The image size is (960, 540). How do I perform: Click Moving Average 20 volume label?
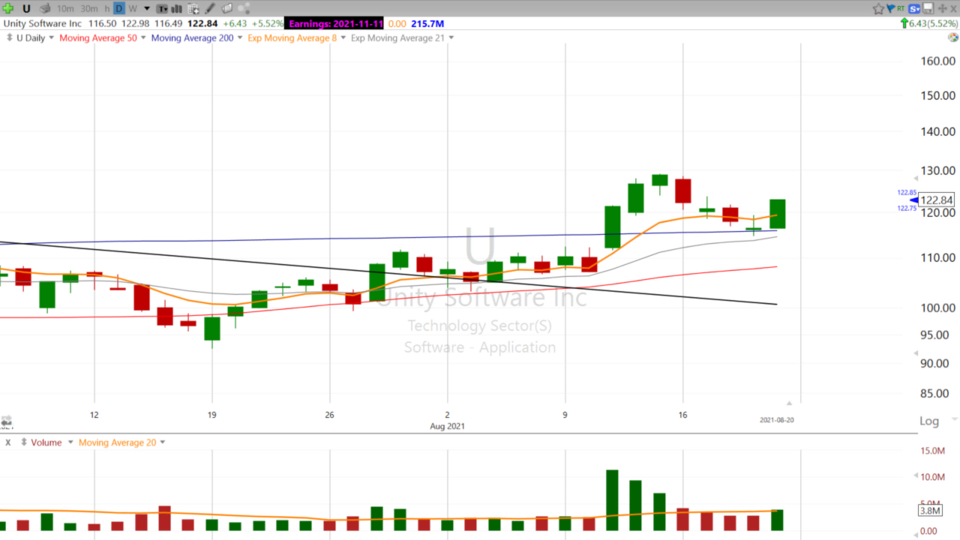tap(117, 443)
